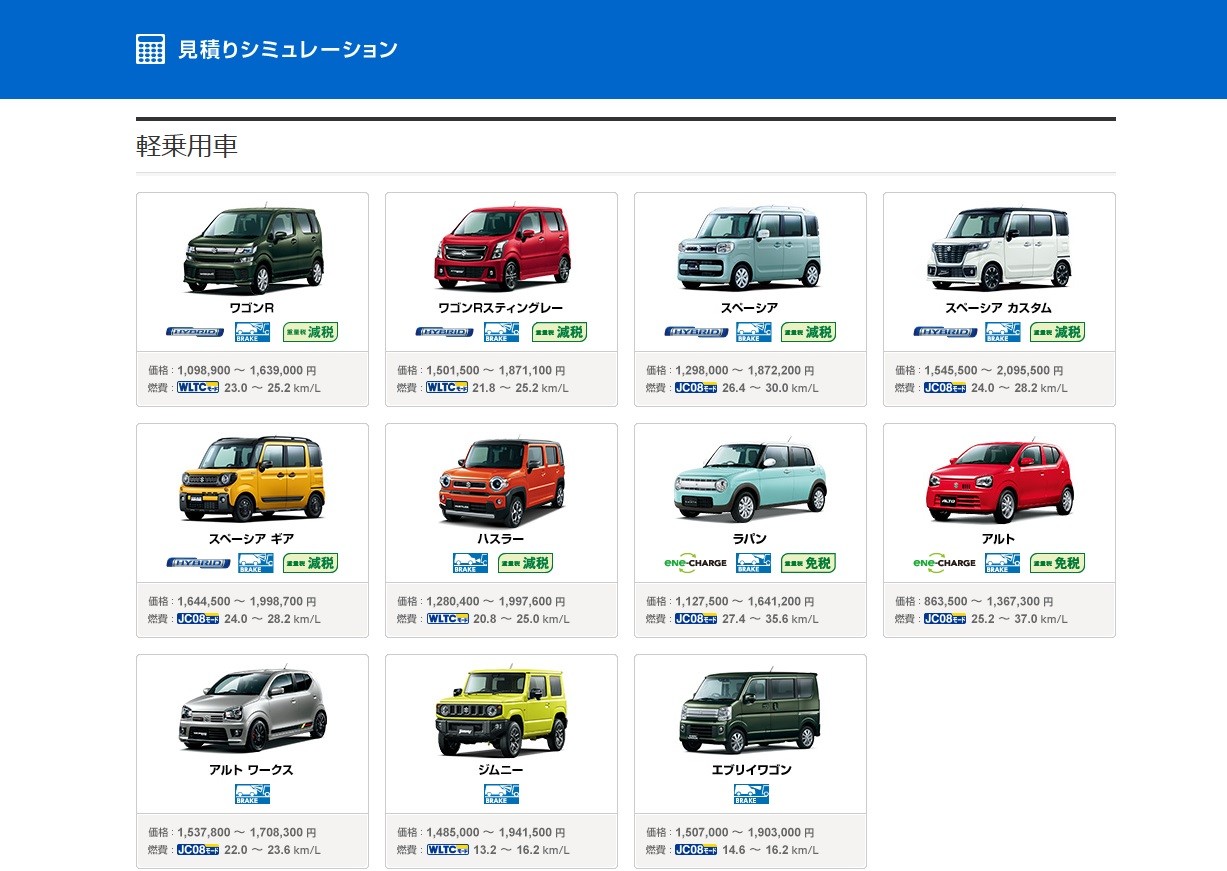
Task: Click the ワゴンRスティングレー HYBRID badge
Action: click(x=444, y=332)
